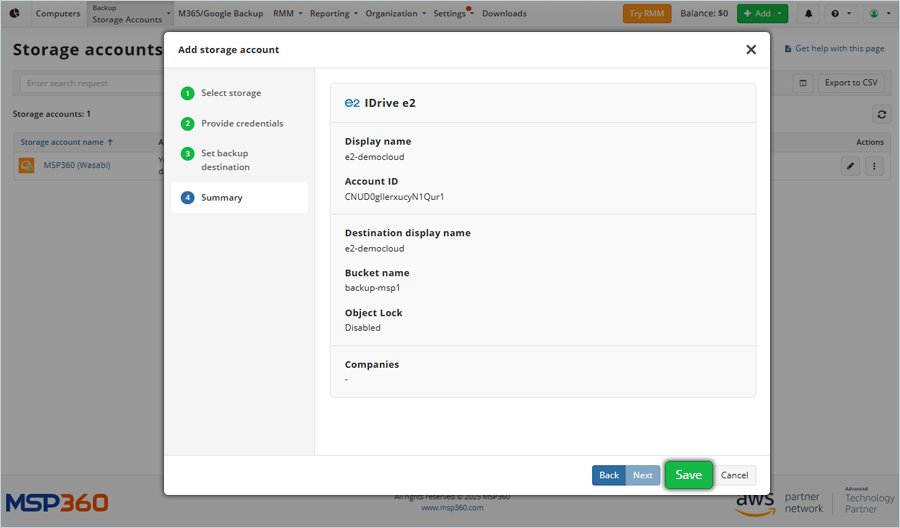900x528 pixels.
Task: Click the refresh storage accounts icon
Action: (880, 114)
